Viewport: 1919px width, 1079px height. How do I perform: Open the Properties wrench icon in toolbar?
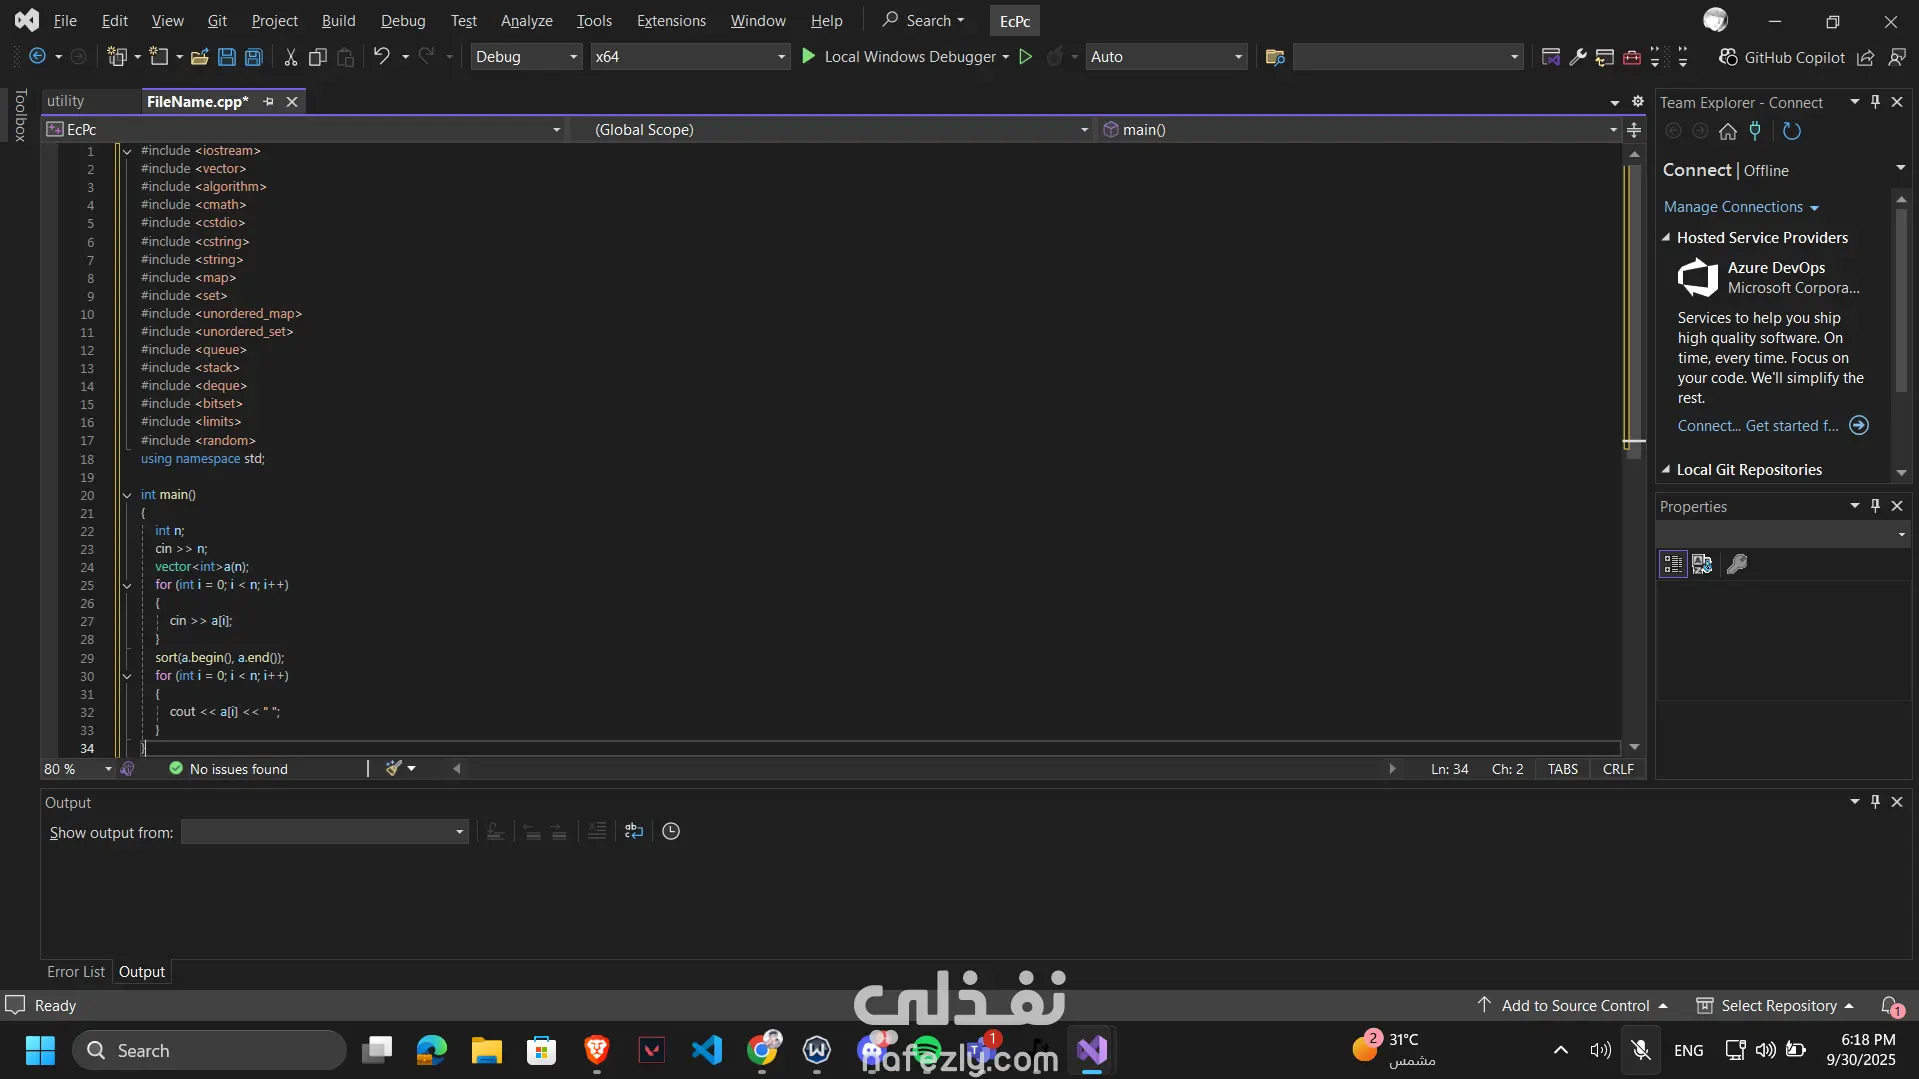(x=1578, y=57)
